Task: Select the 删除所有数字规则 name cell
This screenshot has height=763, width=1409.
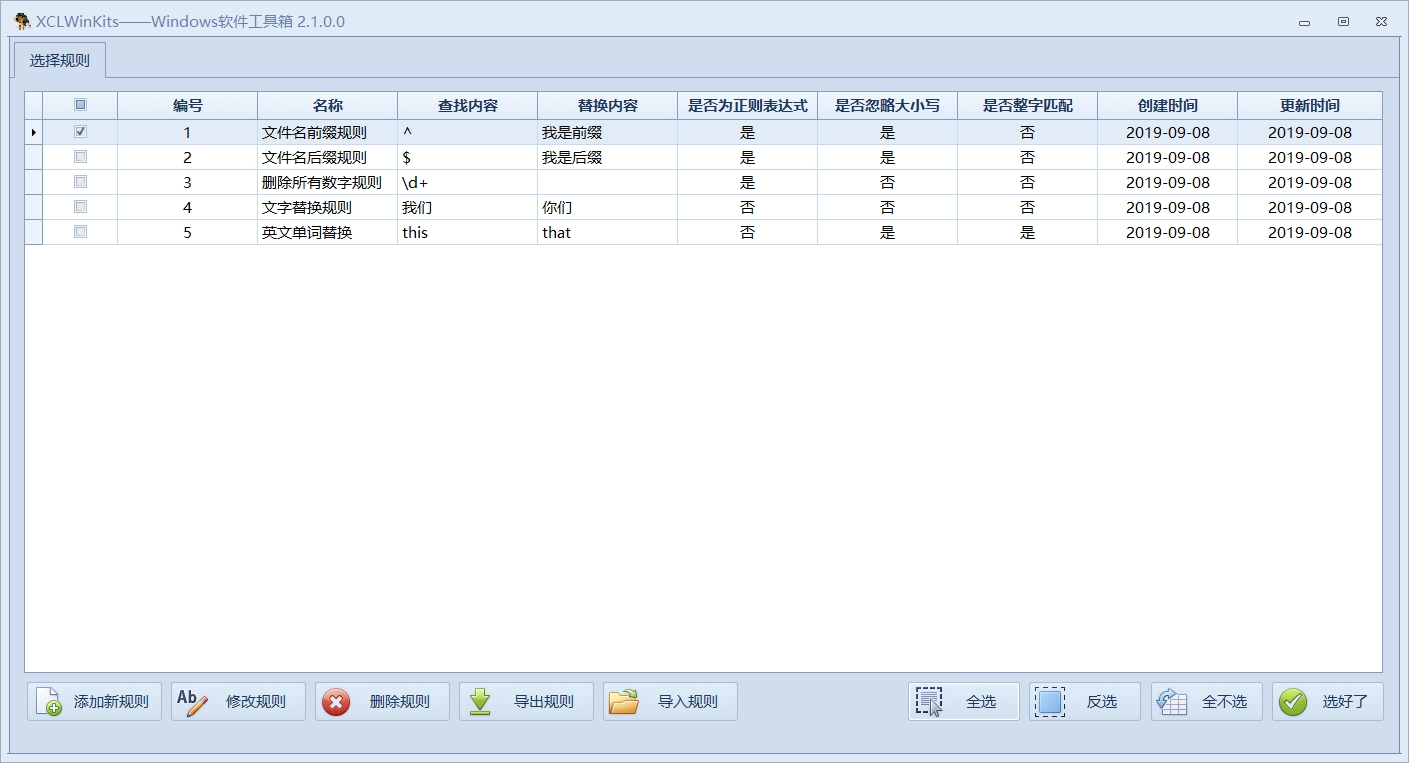Action: [321, 182]
